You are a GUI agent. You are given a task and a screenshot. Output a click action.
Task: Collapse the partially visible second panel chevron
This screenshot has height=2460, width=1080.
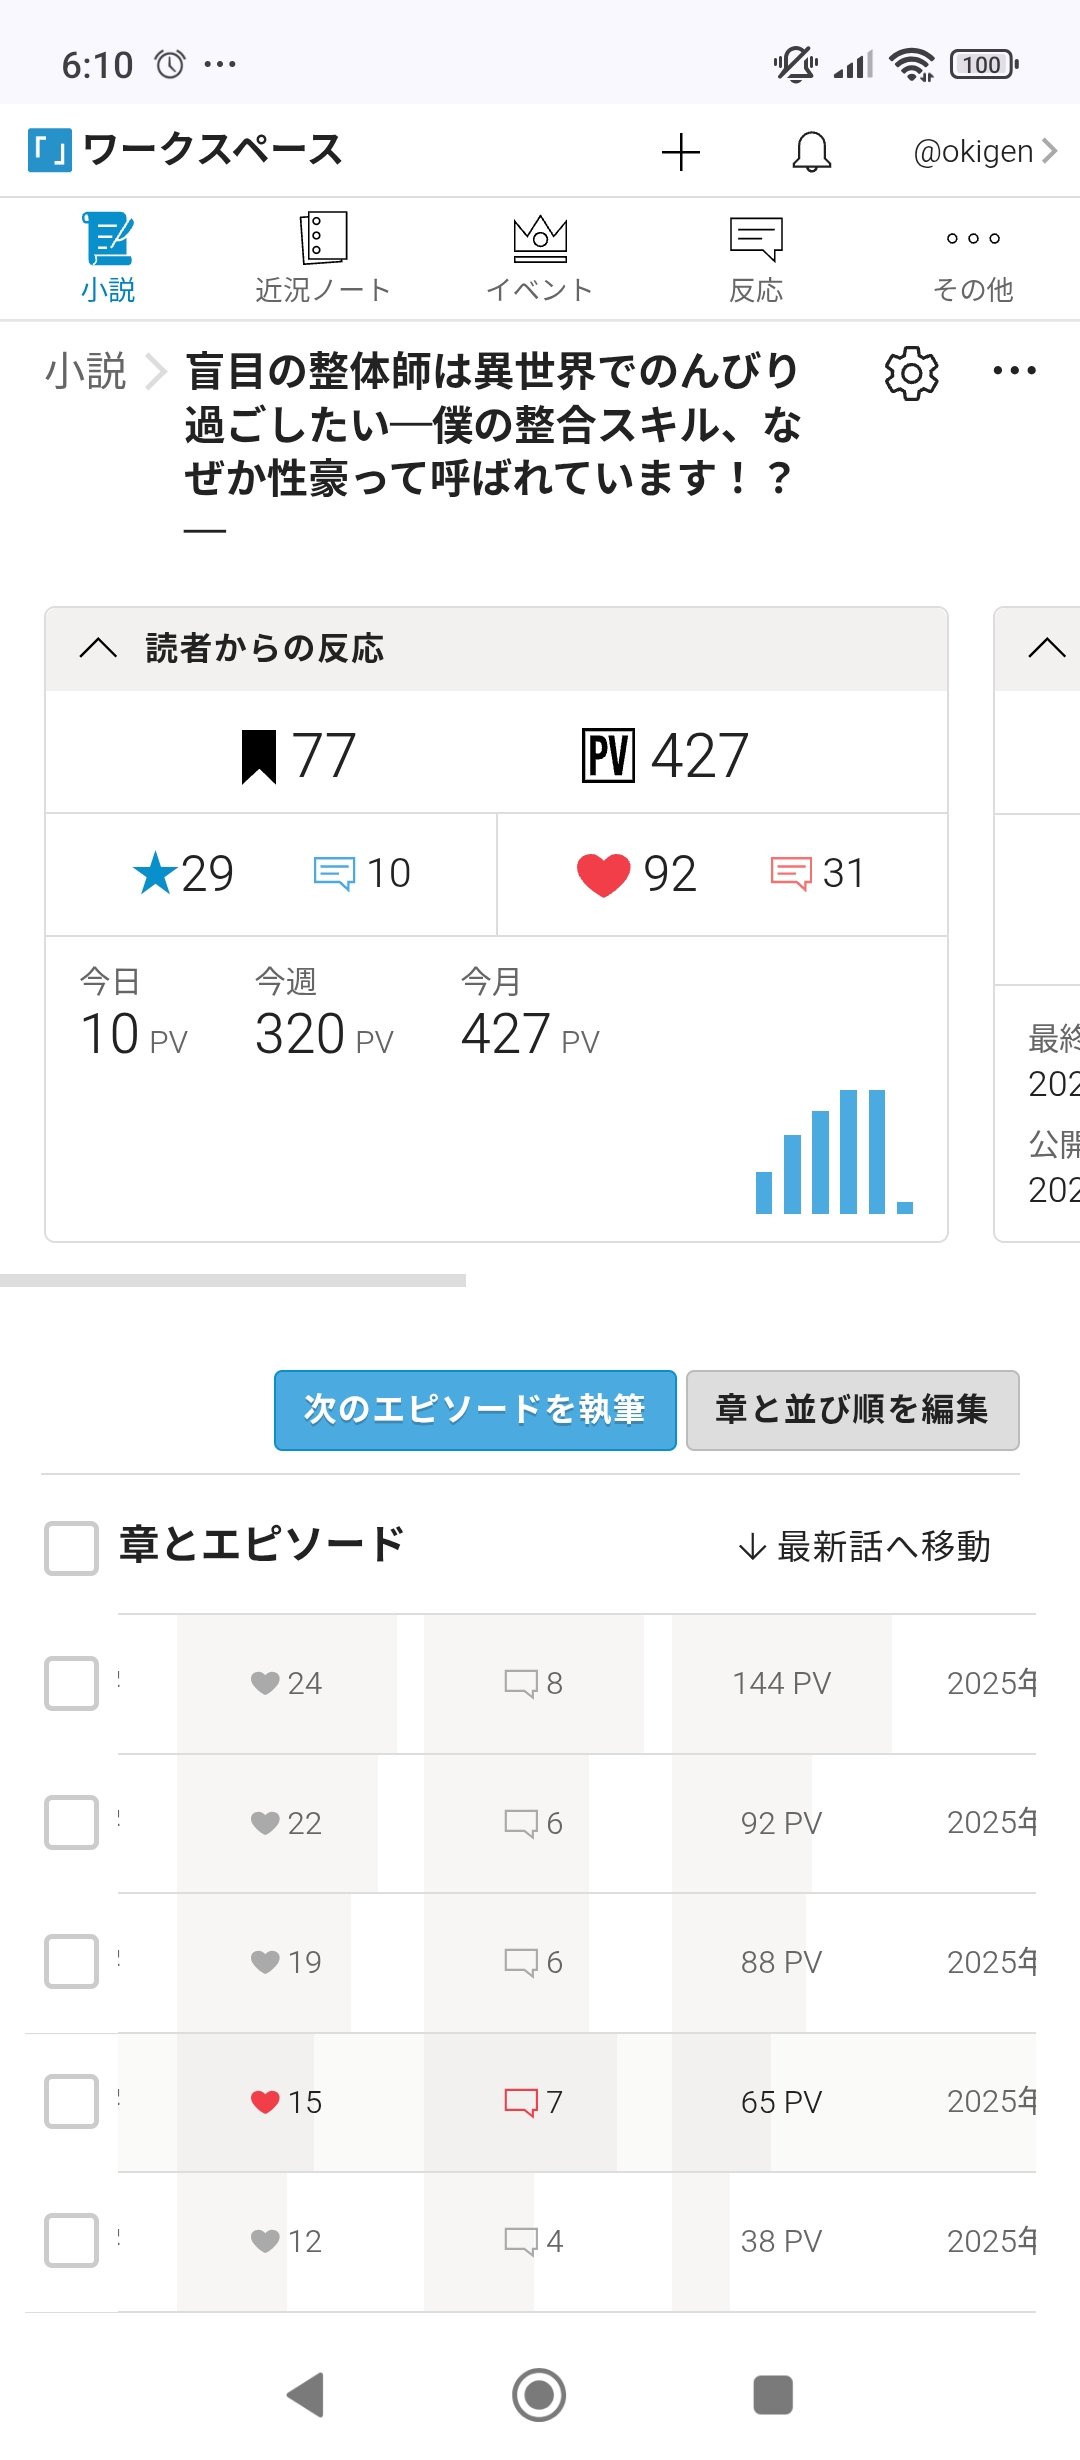click(1046, 648)
